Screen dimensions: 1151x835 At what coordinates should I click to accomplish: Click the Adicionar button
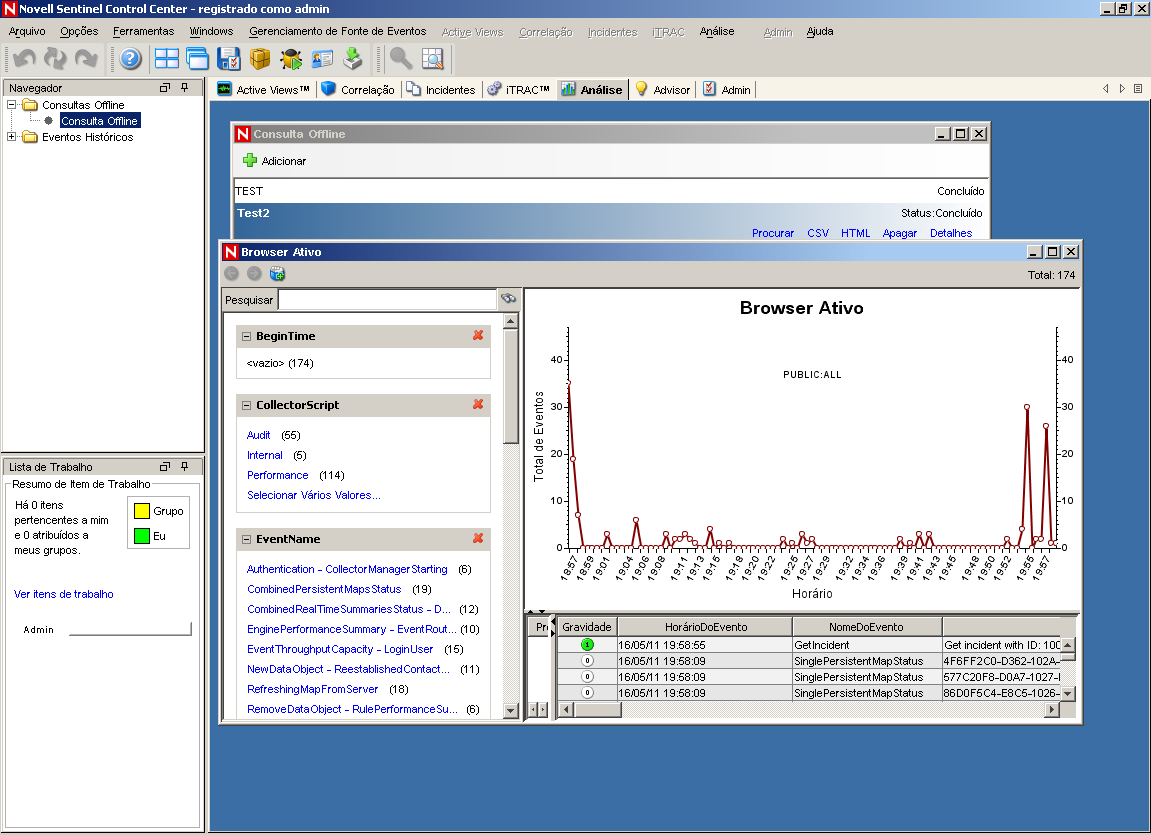275,161
